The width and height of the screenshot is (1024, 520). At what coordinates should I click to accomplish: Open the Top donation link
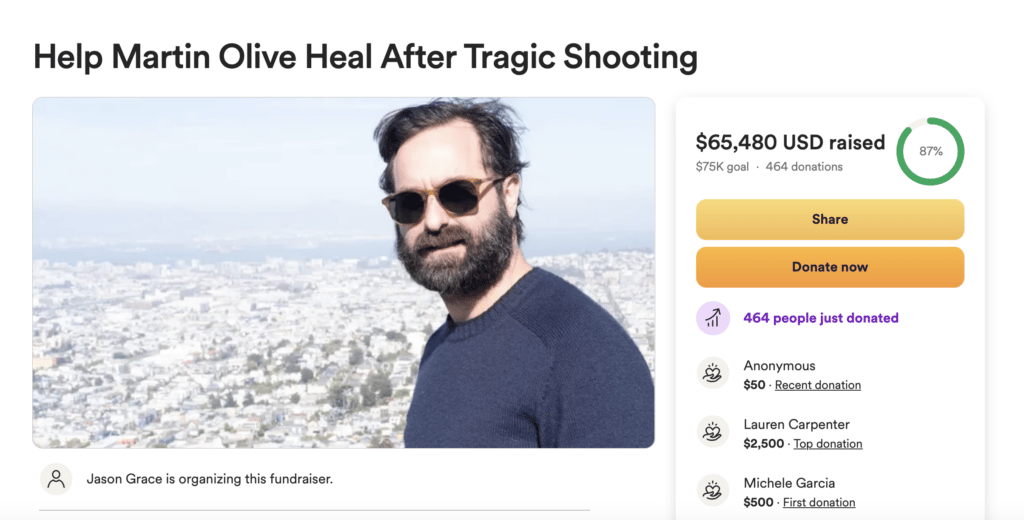tap(827, 444)
